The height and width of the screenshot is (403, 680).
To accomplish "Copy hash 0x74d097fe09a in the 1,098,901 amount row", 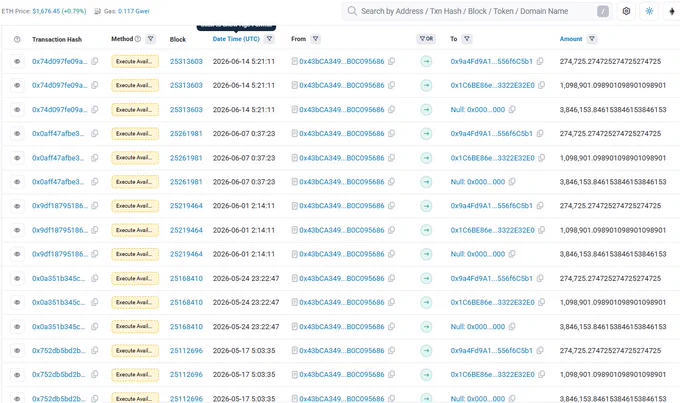I will pos(95,85).
